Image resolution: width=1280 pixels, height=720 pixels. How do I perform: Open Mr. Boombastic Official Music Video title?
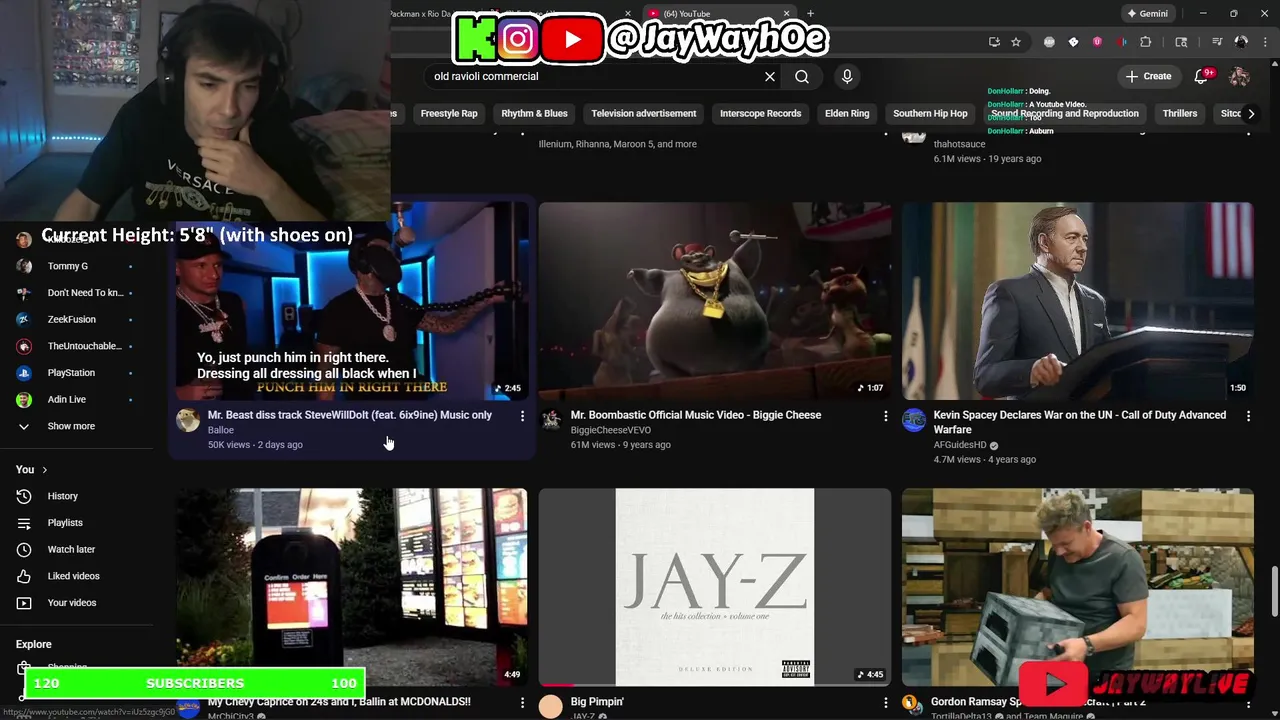[x=696, y=415]
